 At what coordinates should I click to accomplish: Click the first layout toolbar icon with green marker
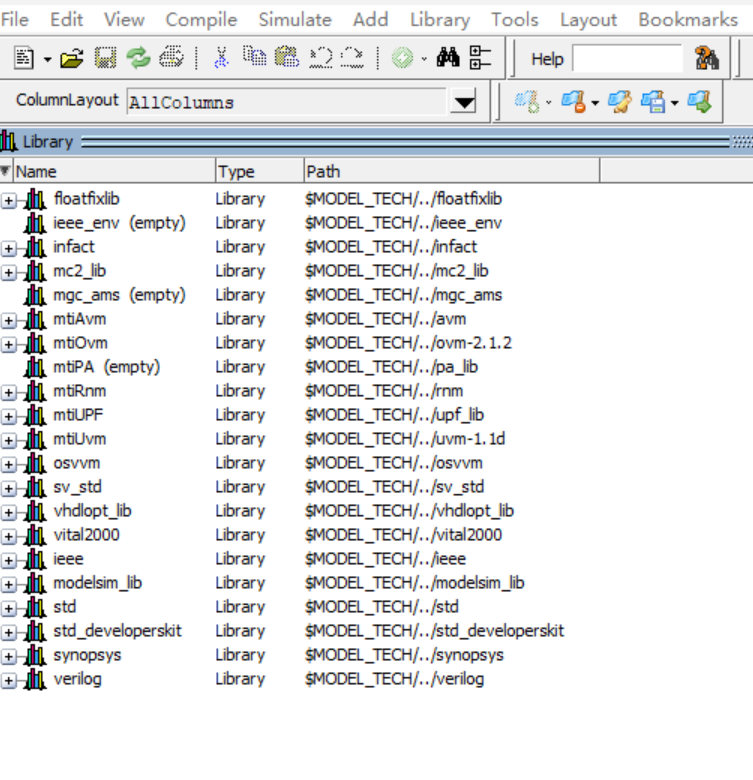point(526,101)
